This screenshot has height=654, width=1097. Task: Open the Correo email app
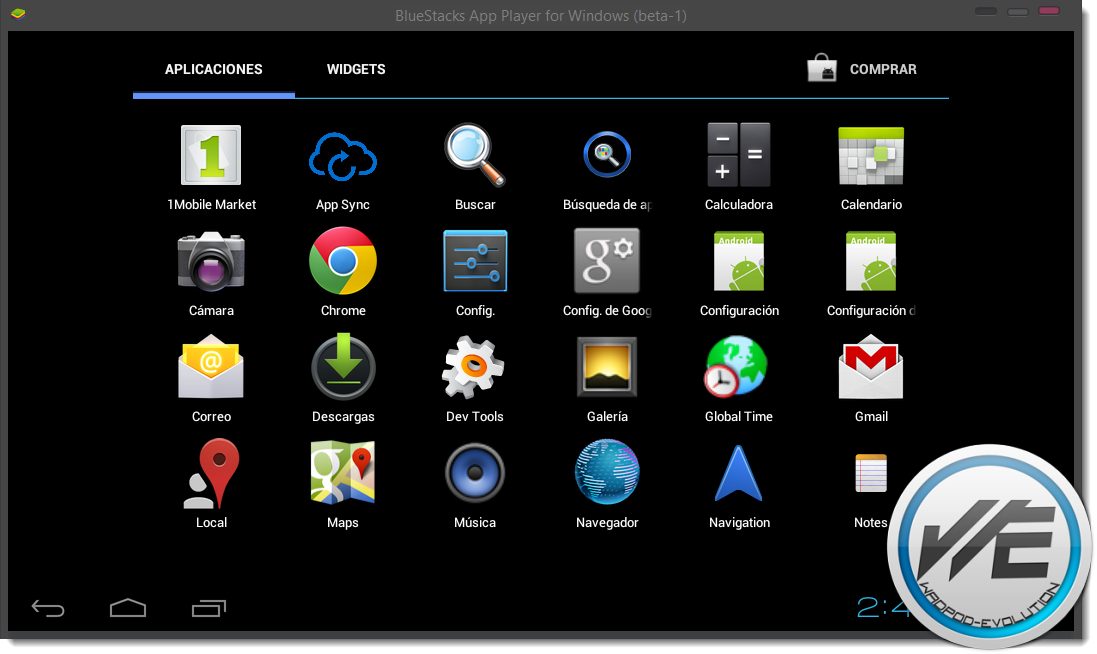[x=211, y=367]
